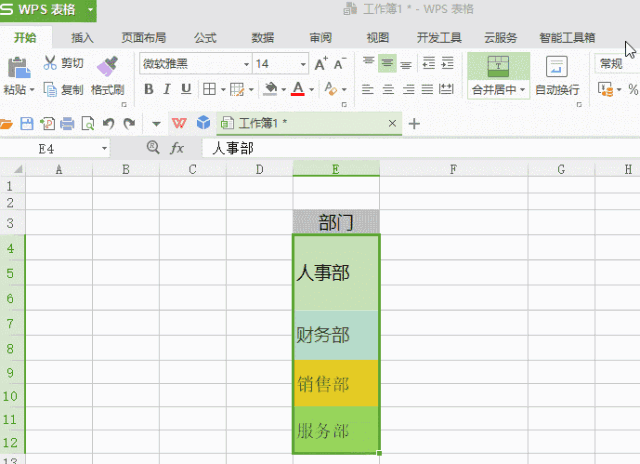Toggle italic formatting
The height and width of the screenshot is (464, 640).
coord(167,89)
